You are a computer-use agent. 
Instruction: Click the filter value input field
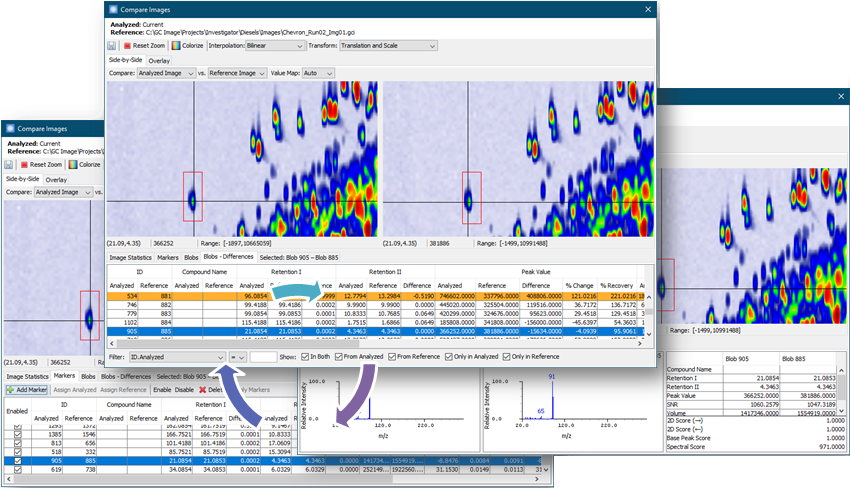263,356
